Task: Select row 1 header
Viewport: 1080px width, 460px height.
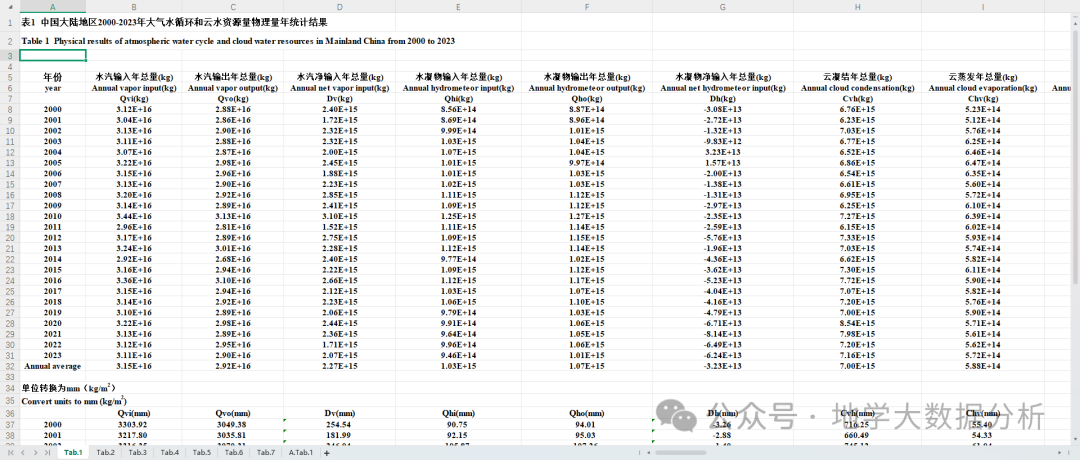Action: pos(10,22)
